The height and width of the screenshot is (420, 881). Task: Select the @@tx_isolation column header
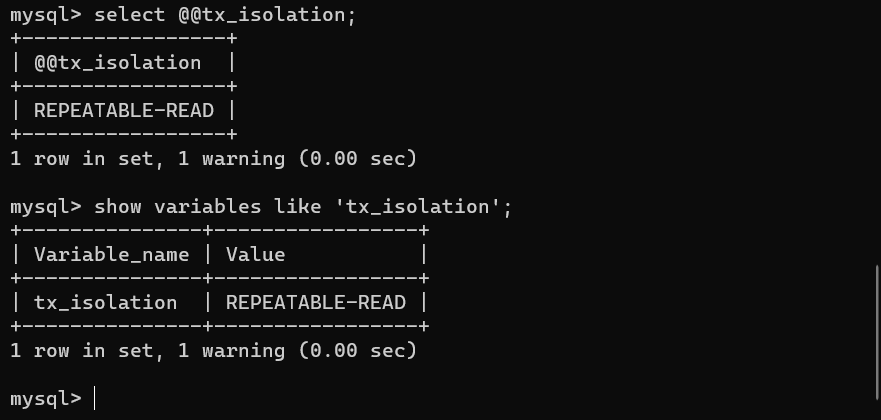pos(117,63)
